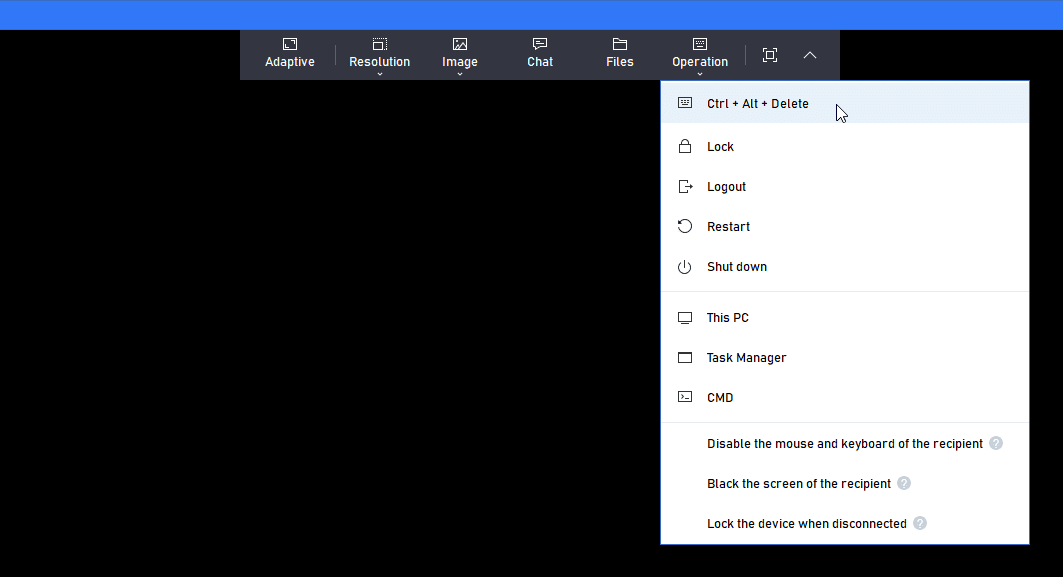Screen dimensions: 1063x577
Task: Click help icon beside Lock the device
Action: (x=919, y=523)
